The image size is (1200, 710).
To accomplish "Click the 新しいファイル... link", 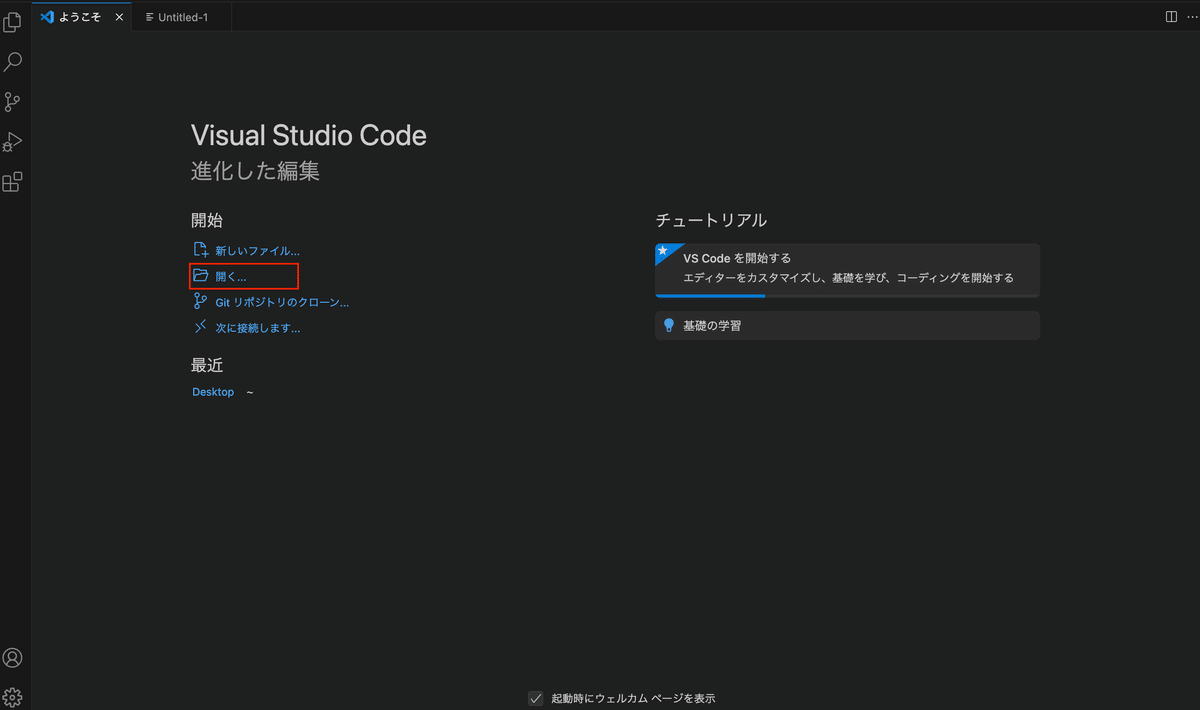I will pos(257,251).
